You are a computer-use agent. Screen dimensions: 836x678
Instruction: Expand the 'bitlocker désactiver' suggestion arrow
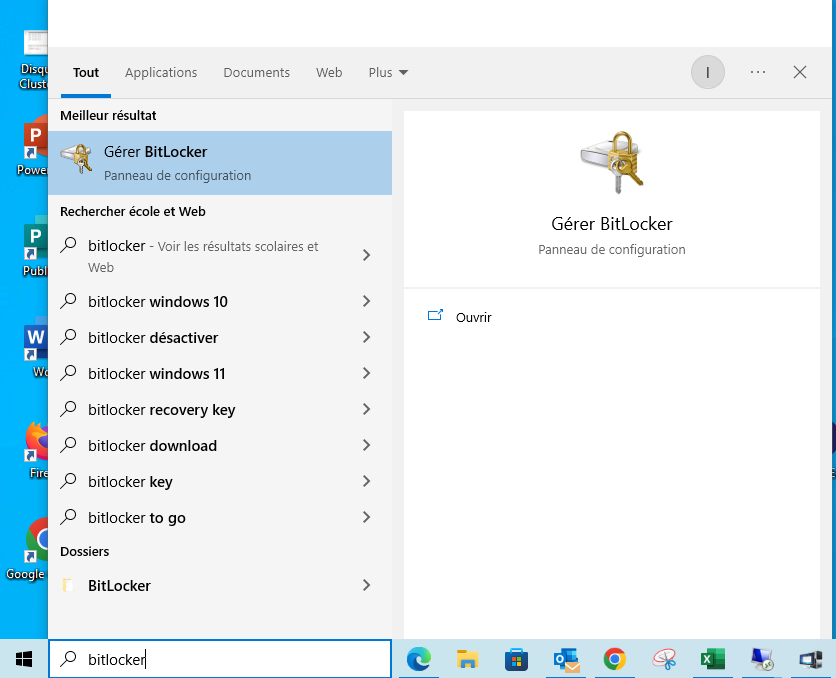(x=366, y=338)
